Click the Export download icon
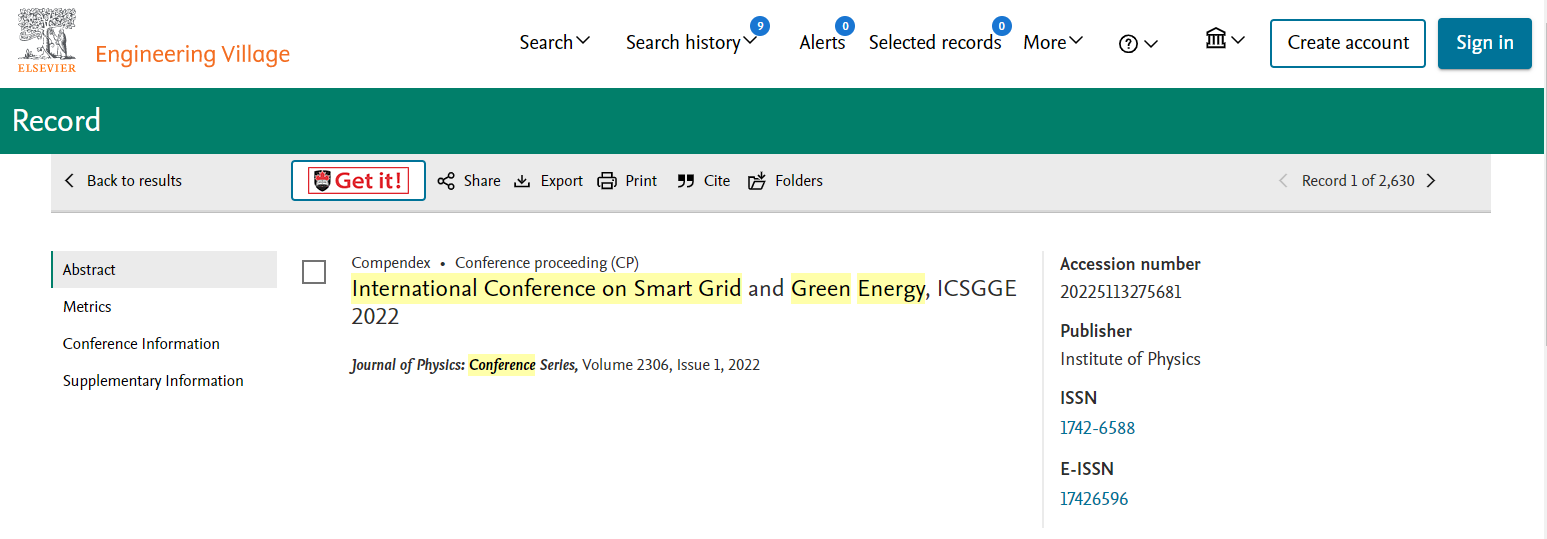The height and width of the screenshot is (539, 1547). point(522,181)
